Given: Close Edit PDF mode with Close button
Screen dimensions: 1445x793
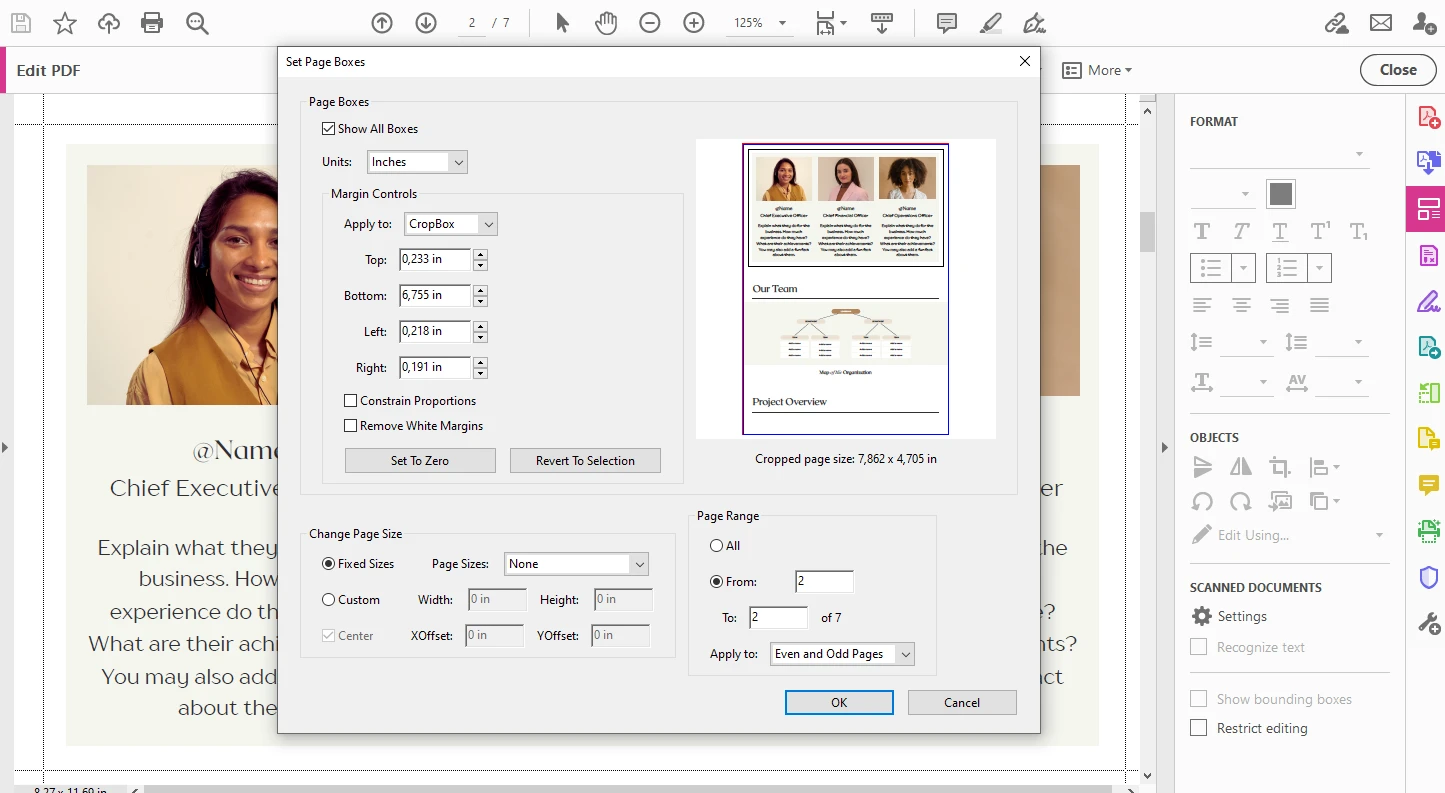Looking at the screenshot, I should click(1398, 70).
